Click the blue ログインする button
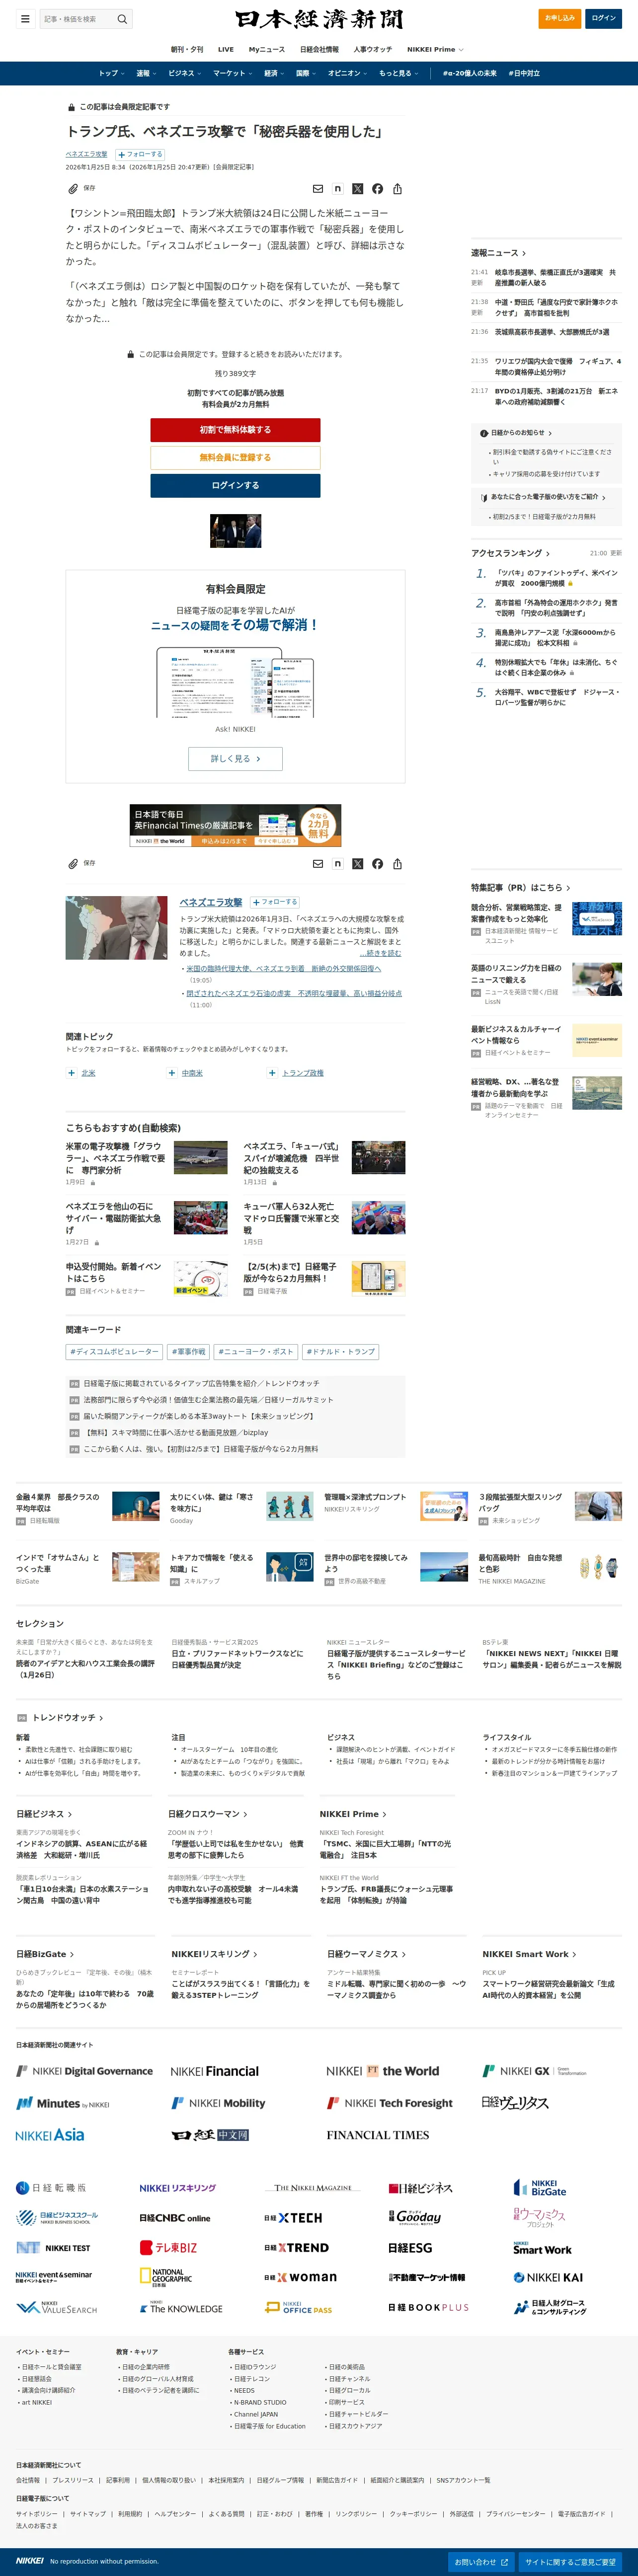638x2576 pixels. [235, 485]
